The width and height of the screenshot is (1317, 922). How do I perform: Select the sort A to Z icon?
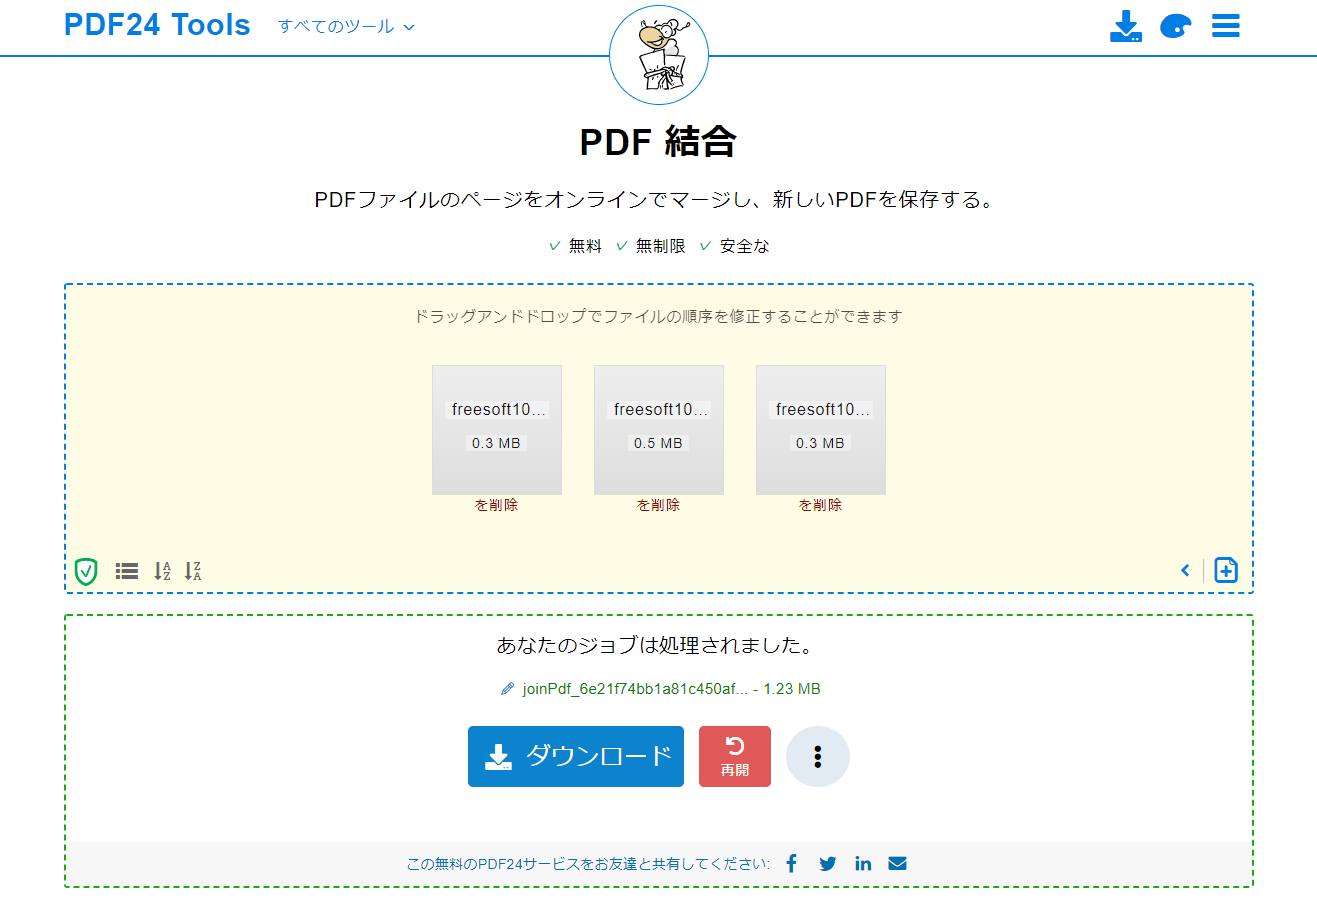163,570
